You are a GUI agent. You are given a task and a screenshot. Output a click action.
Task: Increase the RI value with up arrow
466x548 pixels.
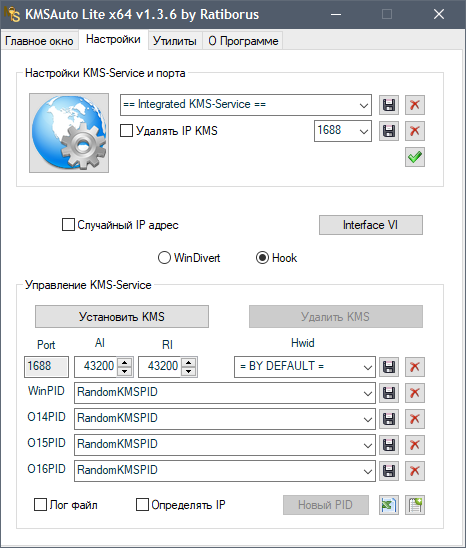pos(189,362)
